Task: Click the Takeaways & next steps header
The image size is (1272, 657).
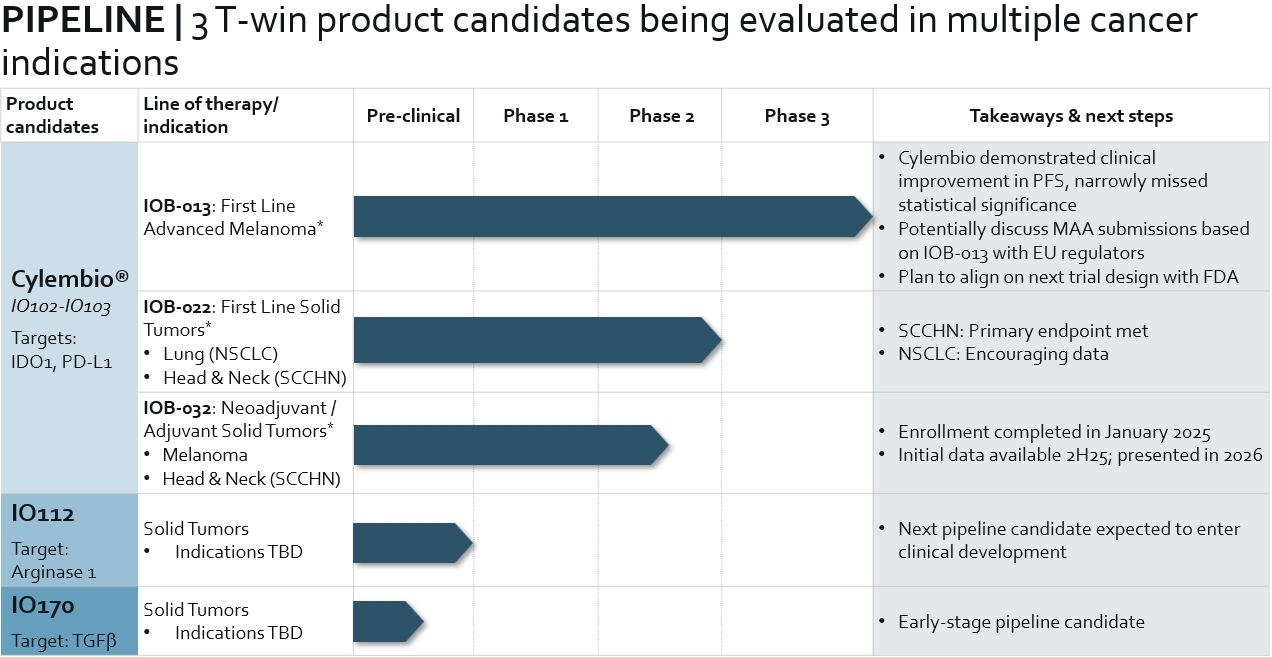Action: (1071, 116)
